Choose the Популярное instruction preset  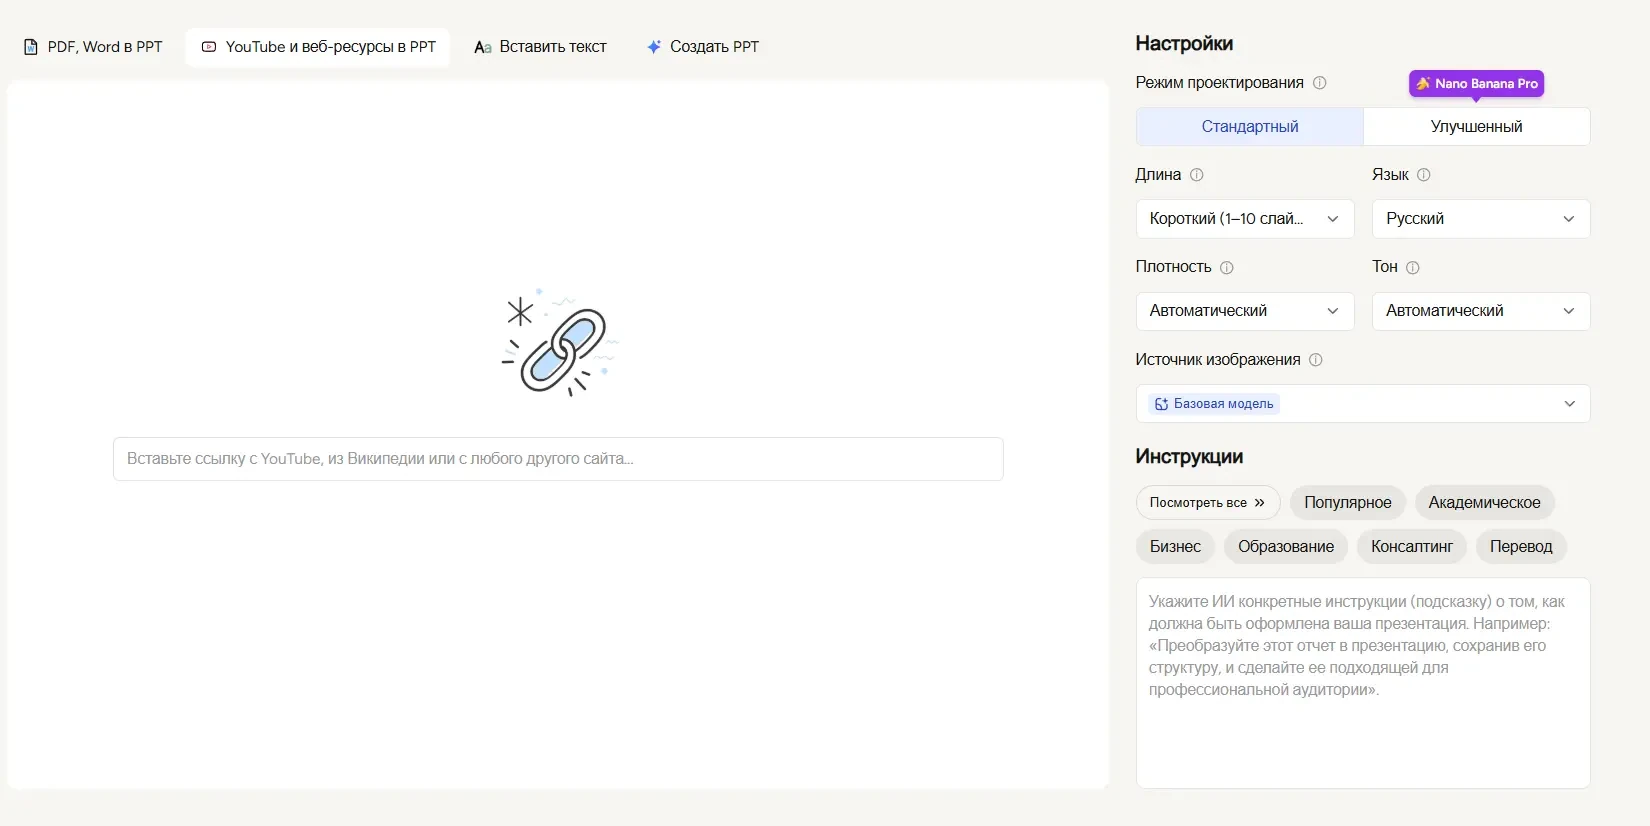(1348, 503)
